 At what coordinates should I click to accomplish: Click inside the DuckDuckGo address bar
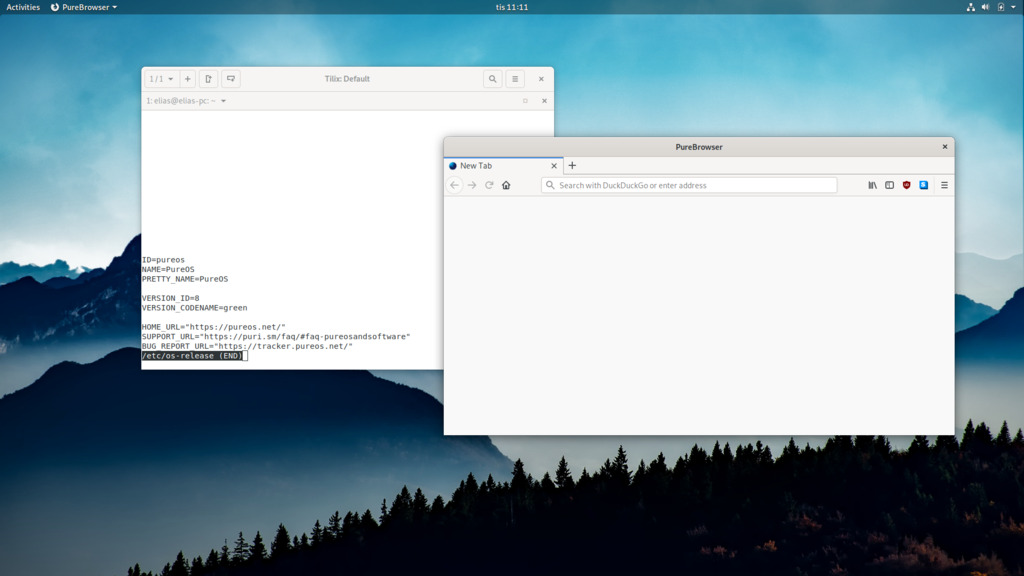click(x=690, y=185)
